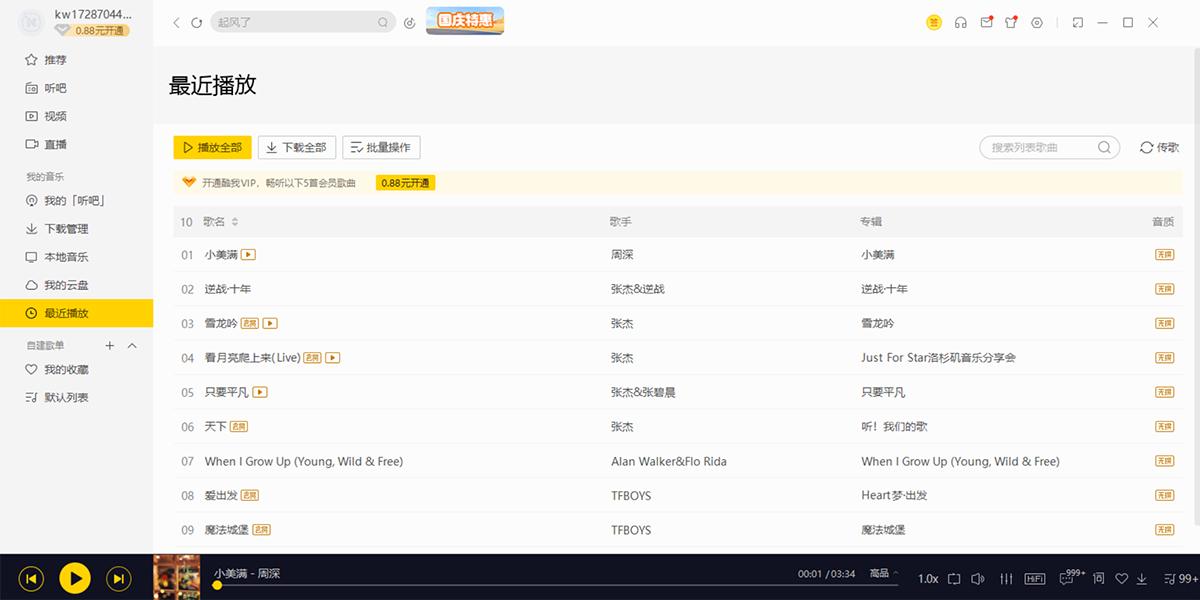Expand the 高品 audio quality selector
Viewport: 1200px width, 600px height.
tap(883, 574)
